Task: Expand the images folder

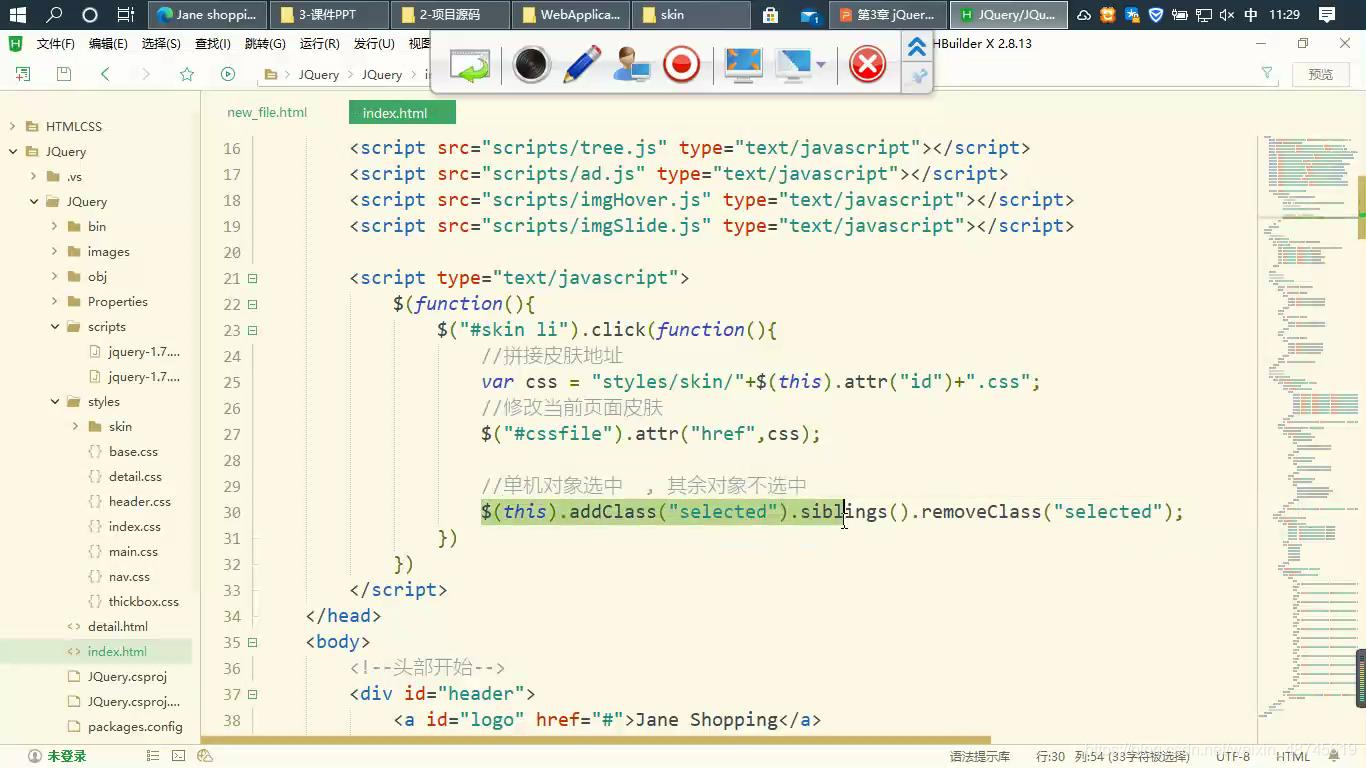Action: pos(55,252)
